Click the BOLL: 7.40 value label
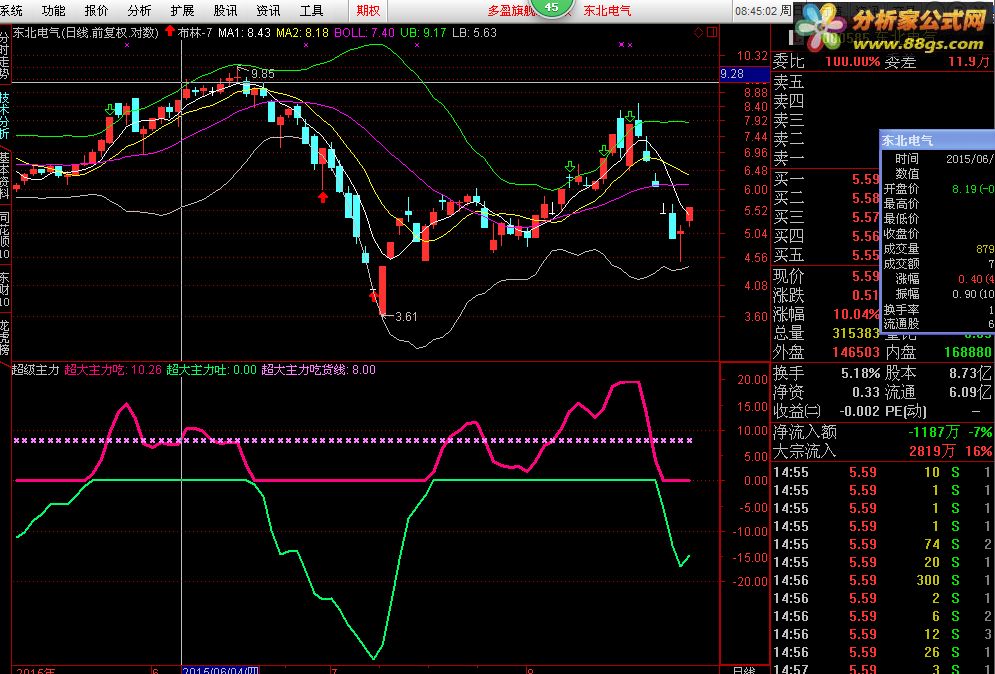The width and height of the screenshot is (995, 674). (x=364, y=32)
